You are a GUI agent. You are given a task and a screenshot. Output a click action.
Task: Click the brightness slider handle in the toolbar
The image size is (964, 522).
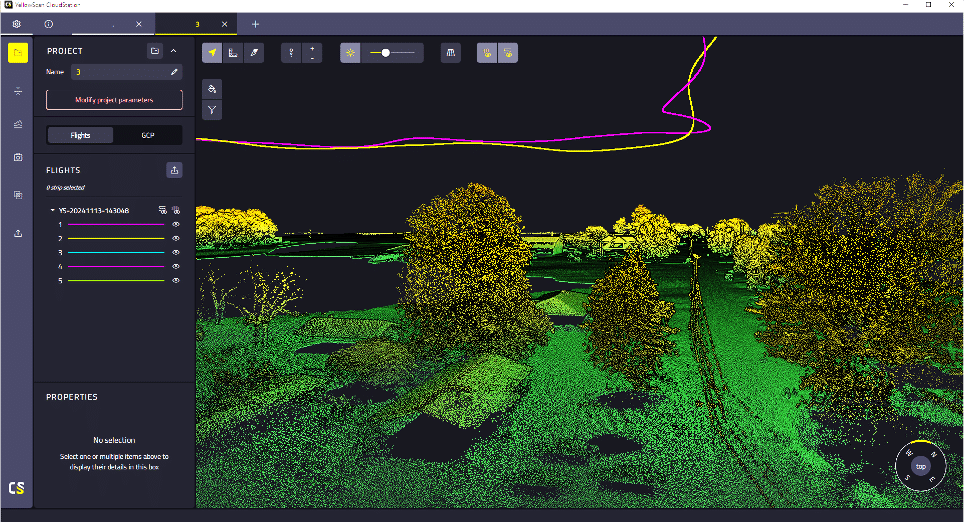pyautogui.click(x=386, y=53)
